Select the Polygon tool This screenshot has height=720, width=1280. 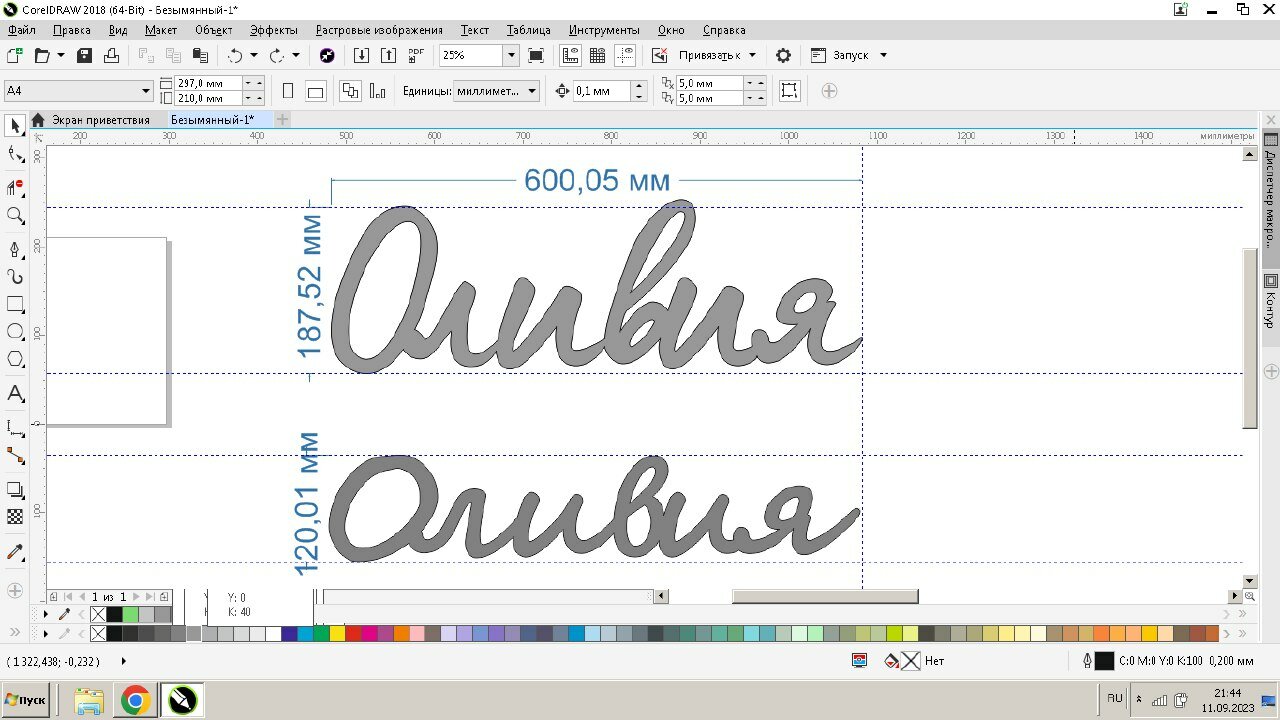pos(15,360)
